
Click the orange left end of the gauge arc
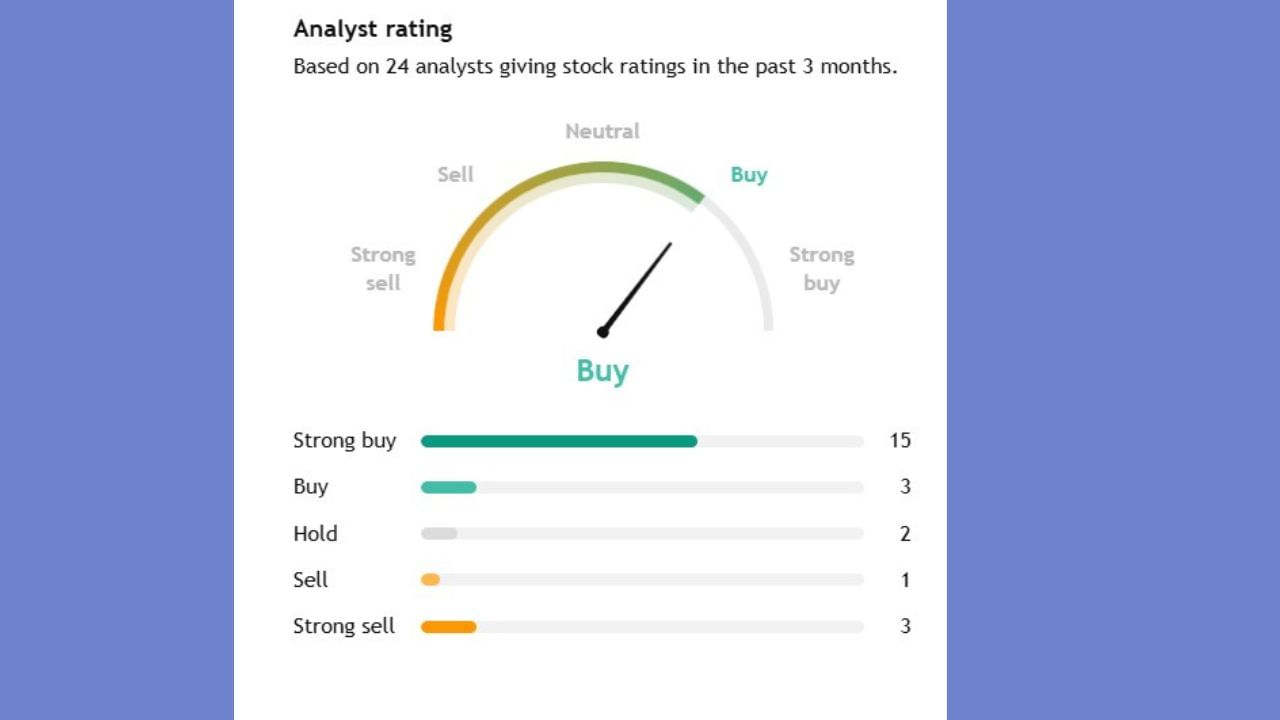coord(439,315)
